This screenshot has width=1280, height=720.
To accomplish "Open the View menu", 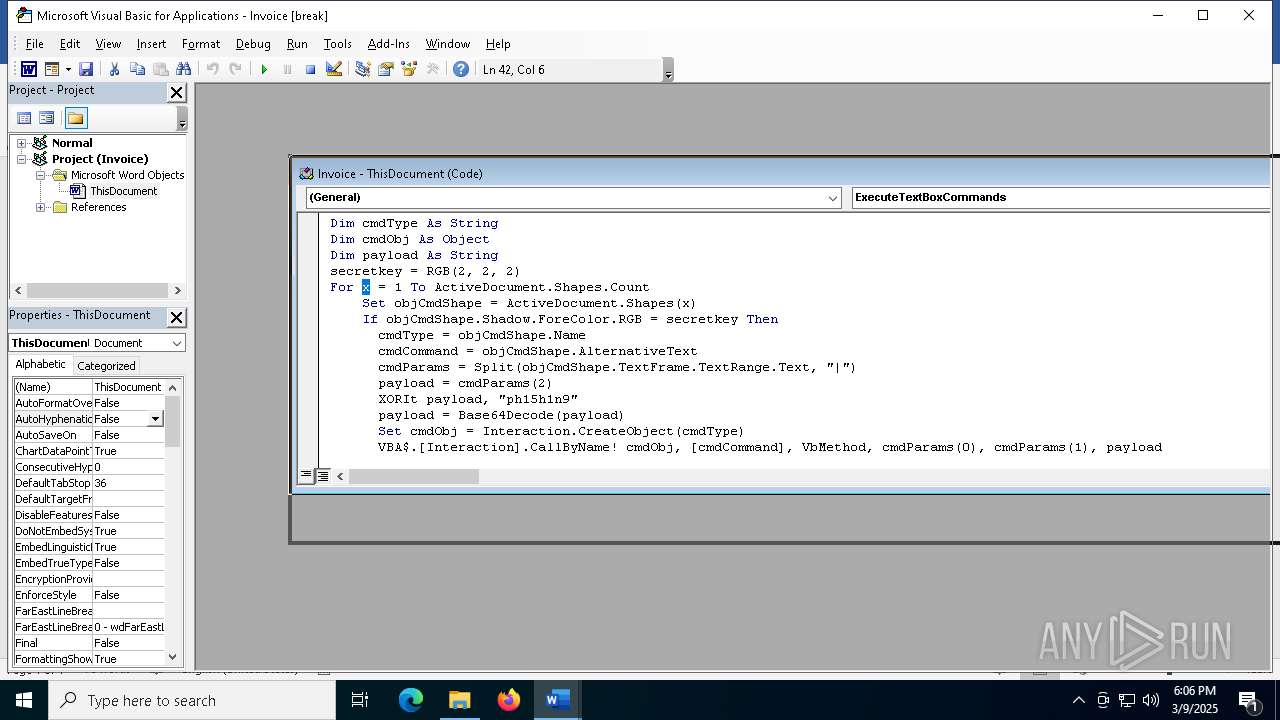I will (x=108, y=44).
